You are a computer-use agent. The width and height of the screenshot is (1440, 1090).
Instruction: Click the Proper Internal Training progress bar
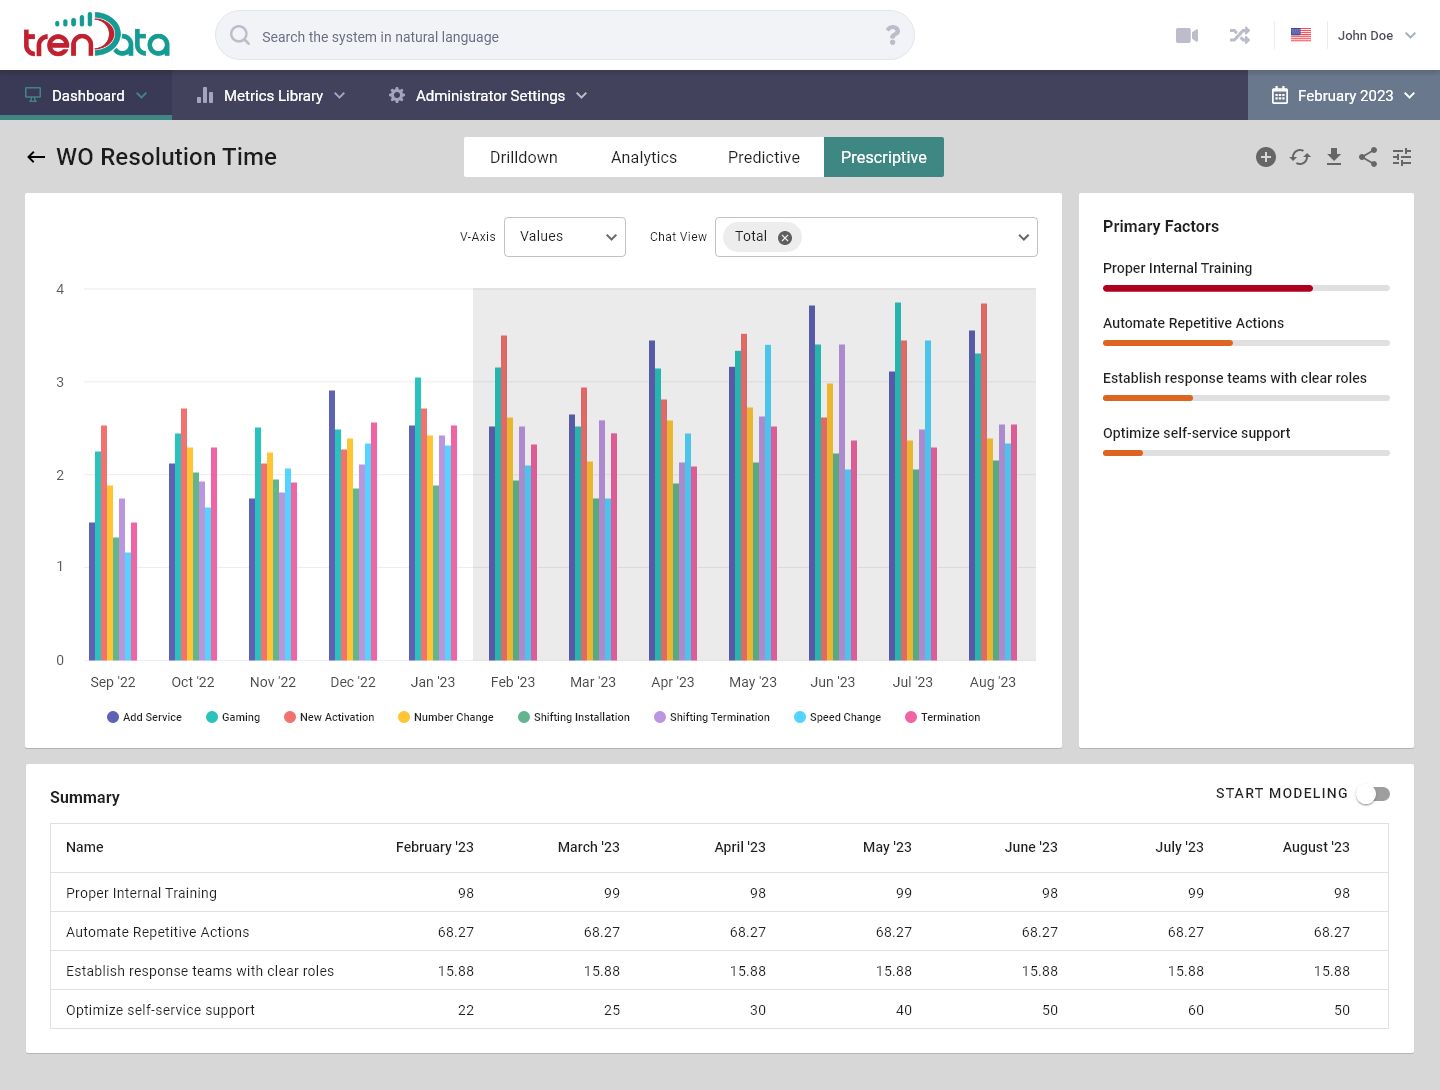click(1245, 288)
